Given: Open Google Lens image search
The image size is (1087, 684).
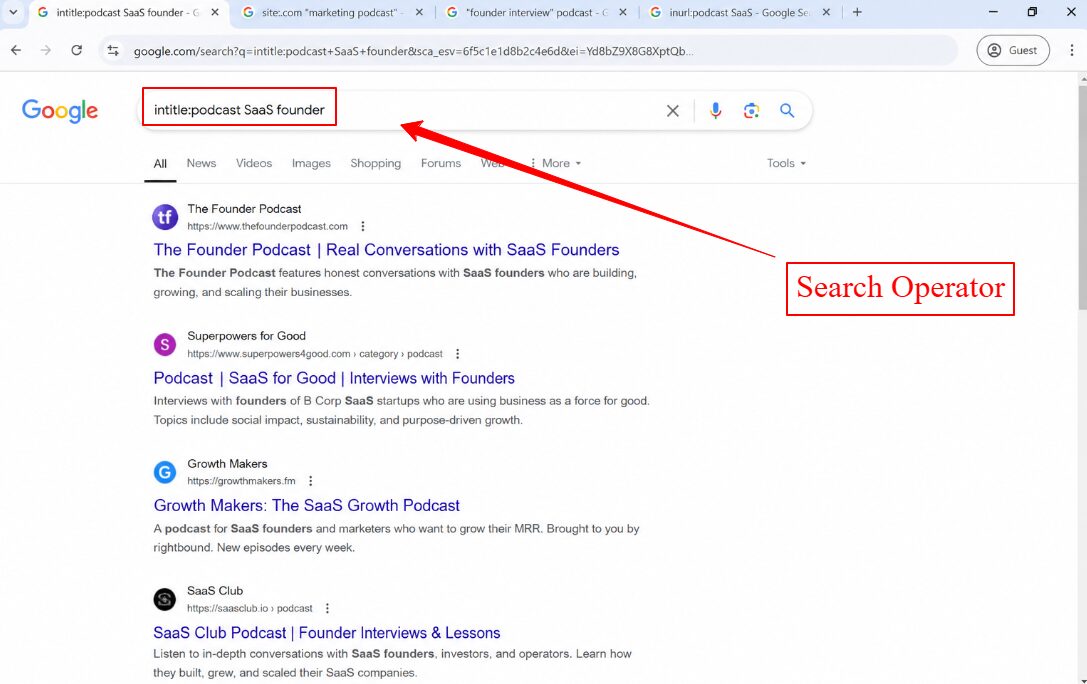Looking at the screenshot, I should [x=751, y=111].
